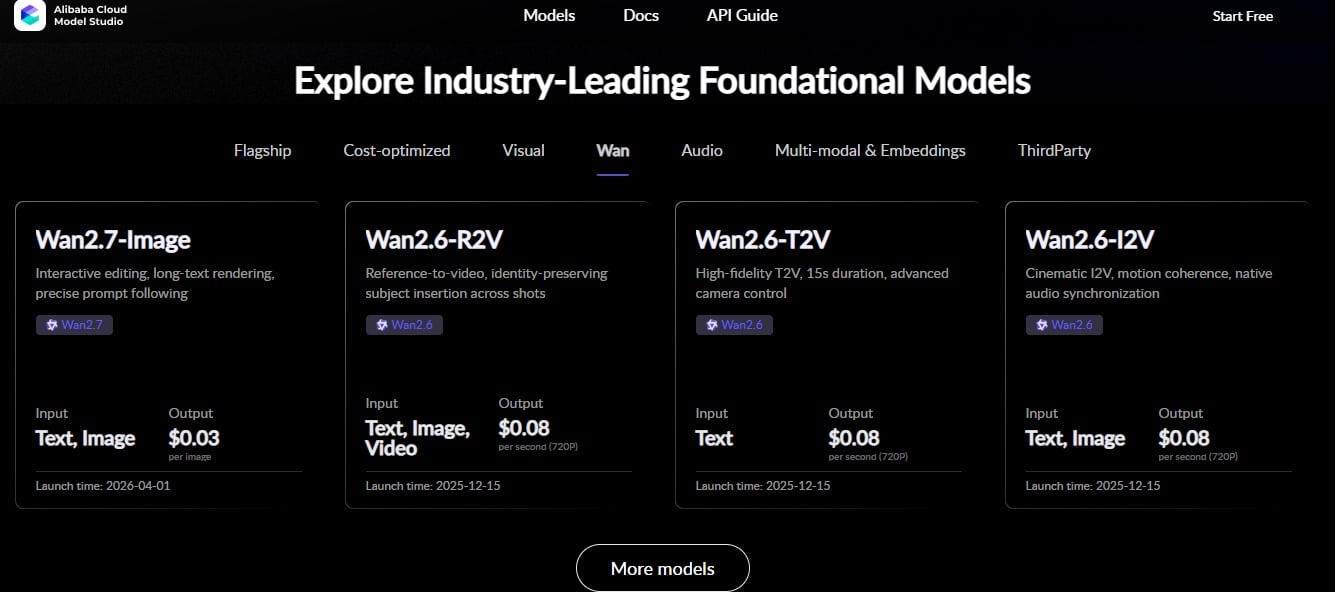Open the Multi-modal & Embeddings tab
Screen dimensions: 1336x592
tap(870, 150)
